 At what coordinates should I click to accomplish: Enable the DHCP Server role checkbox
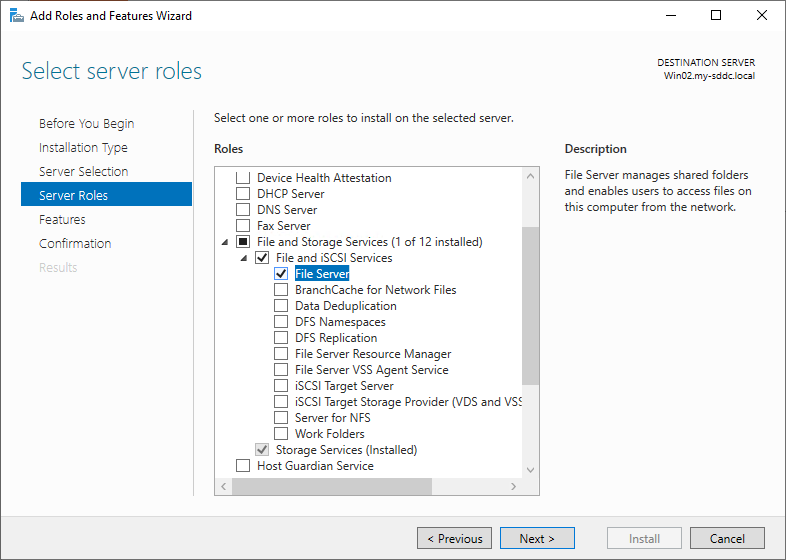click(x=242, y=194)
